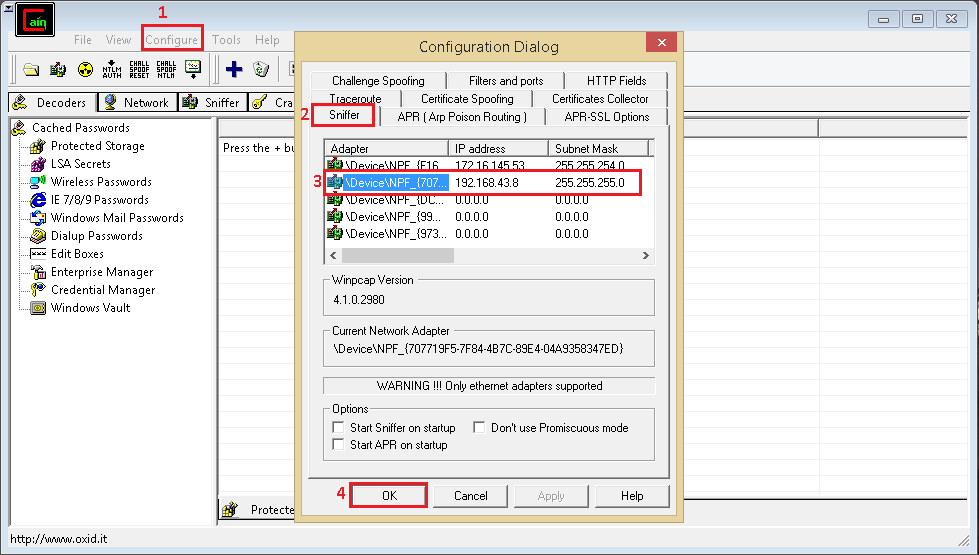Click the Enterprise Manager icon in tree
Screen dimensions: 979x555
38,272
